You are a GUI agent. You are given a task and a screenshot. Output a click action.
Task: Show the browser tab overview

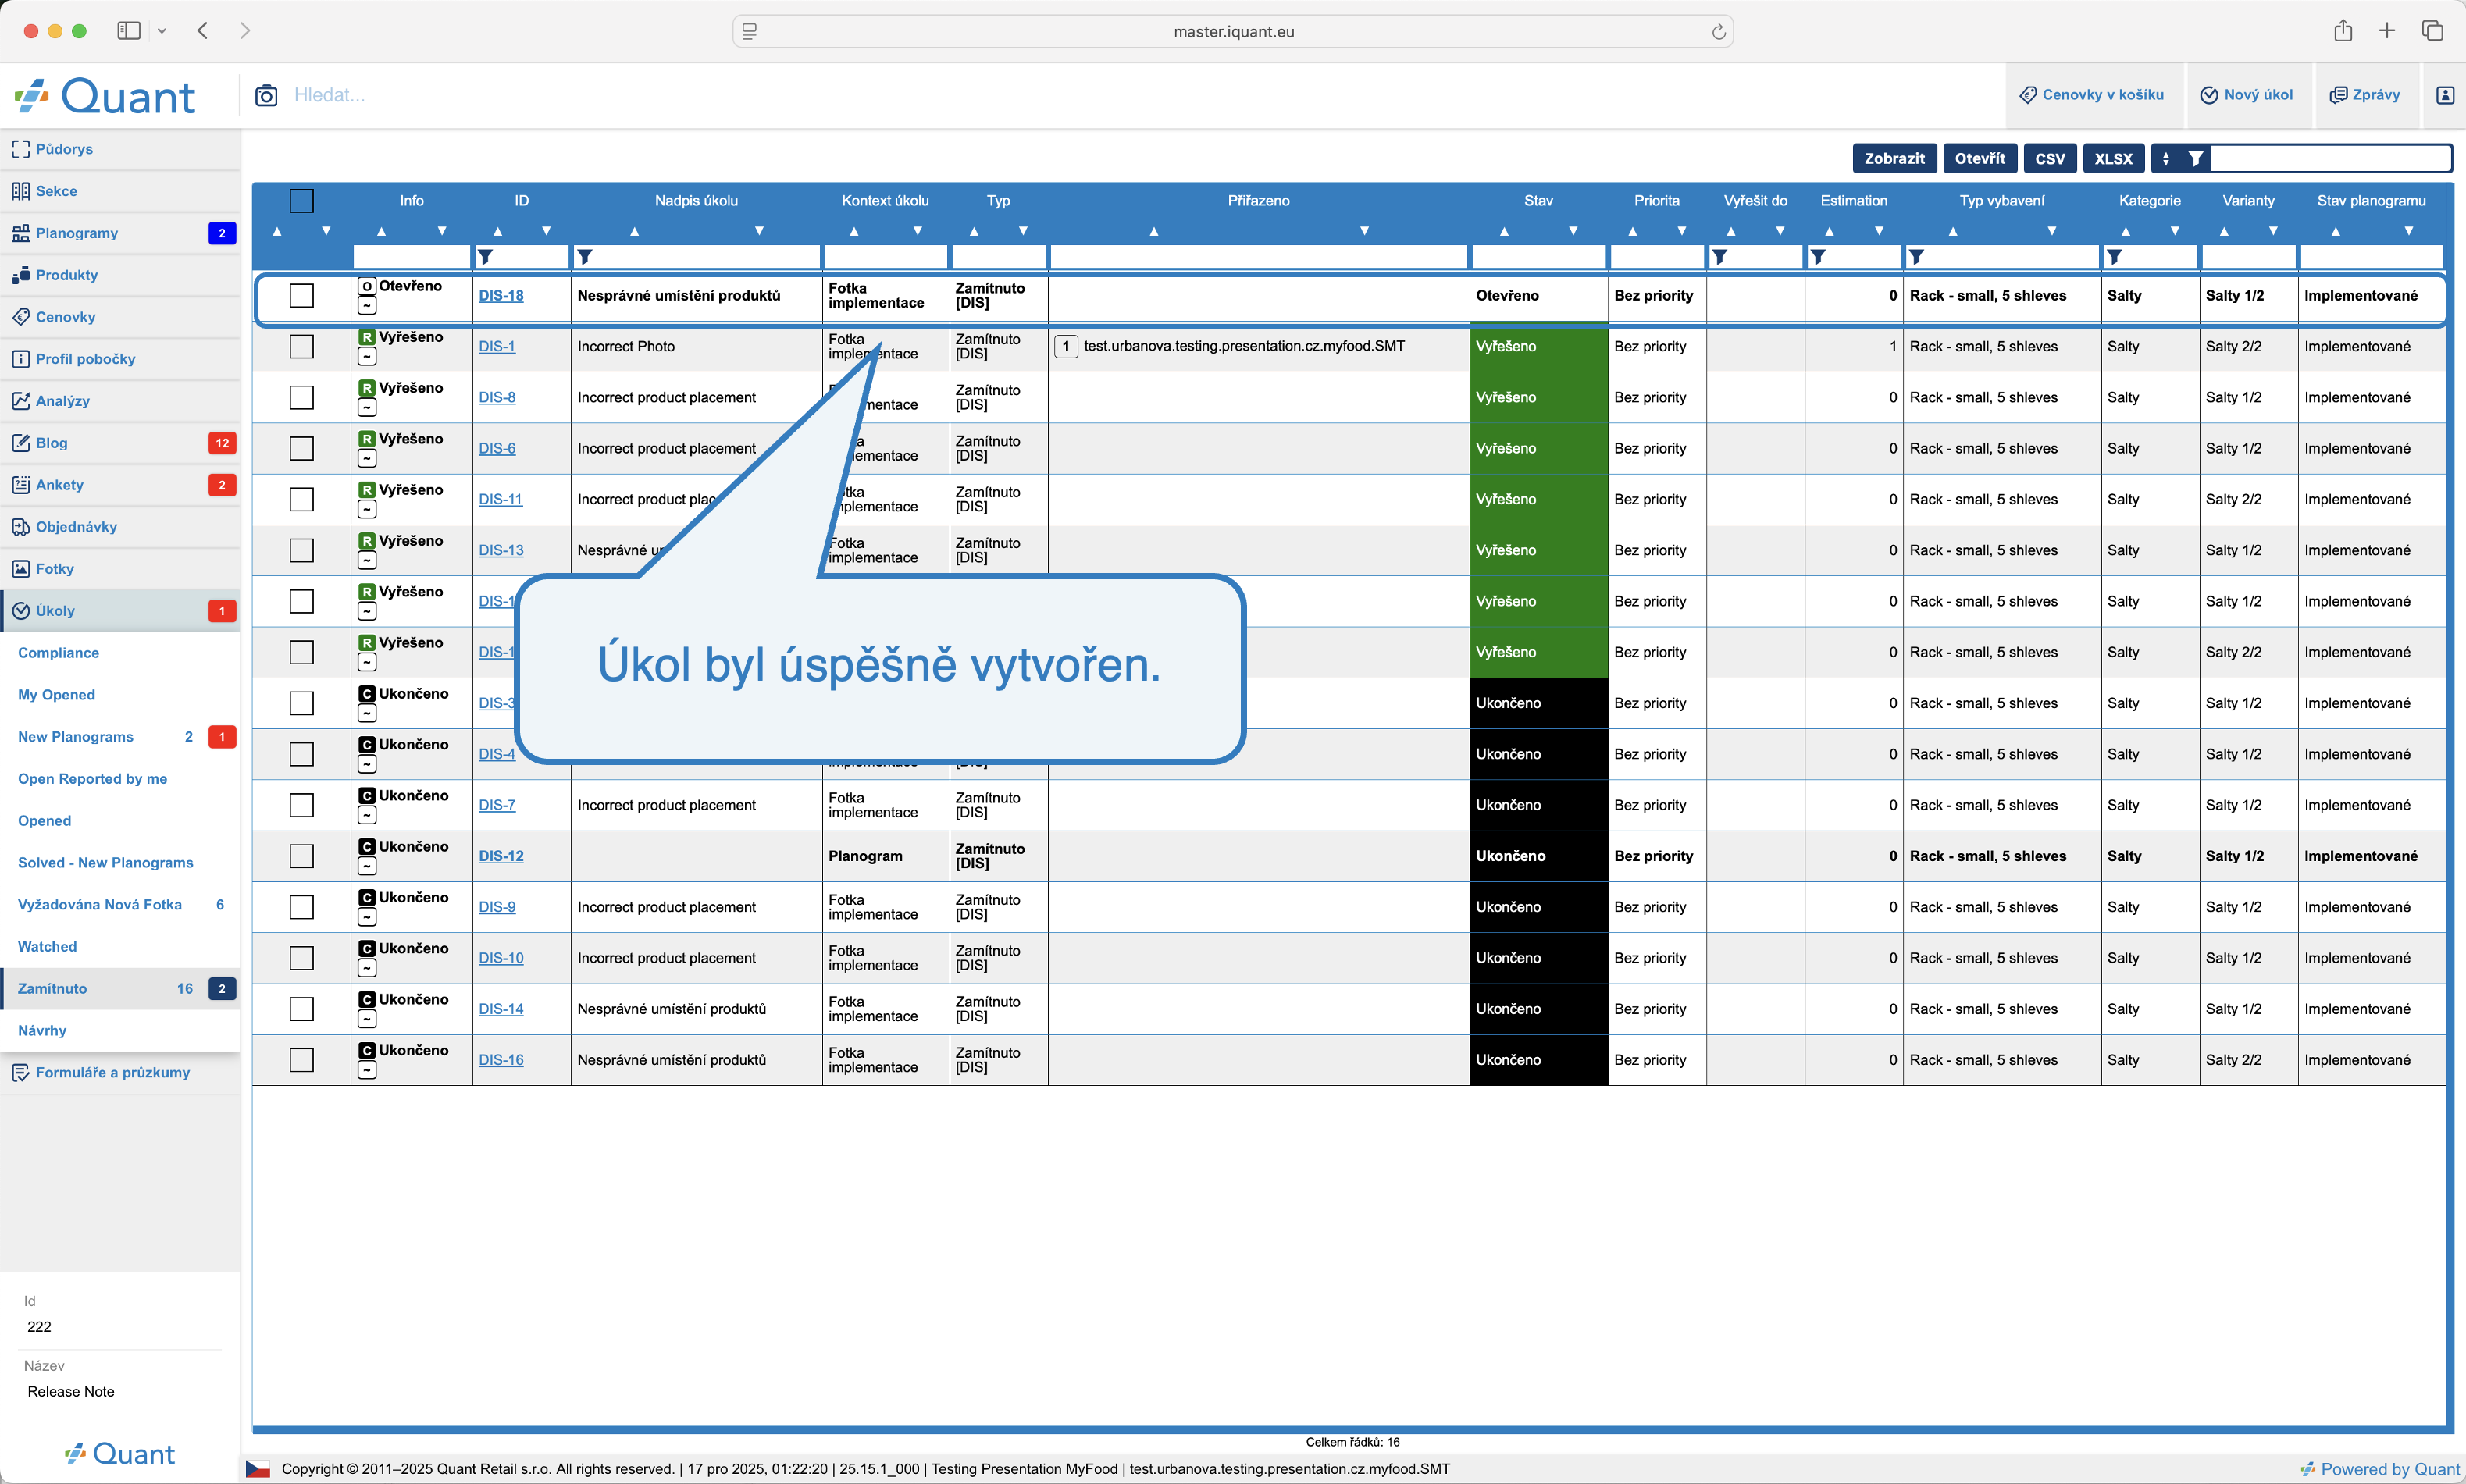[2432, 31]
